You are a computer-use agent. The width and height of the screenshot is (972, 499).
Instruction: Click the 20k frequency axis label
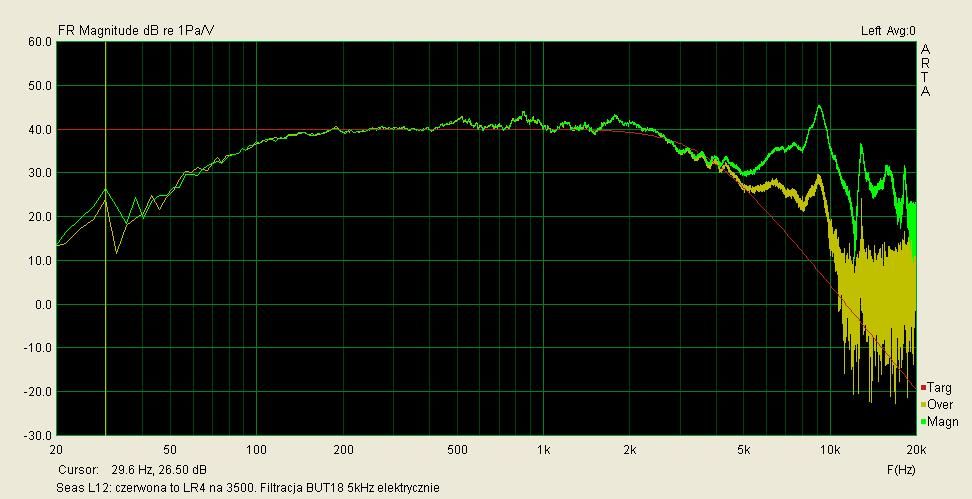pos(916,450)
